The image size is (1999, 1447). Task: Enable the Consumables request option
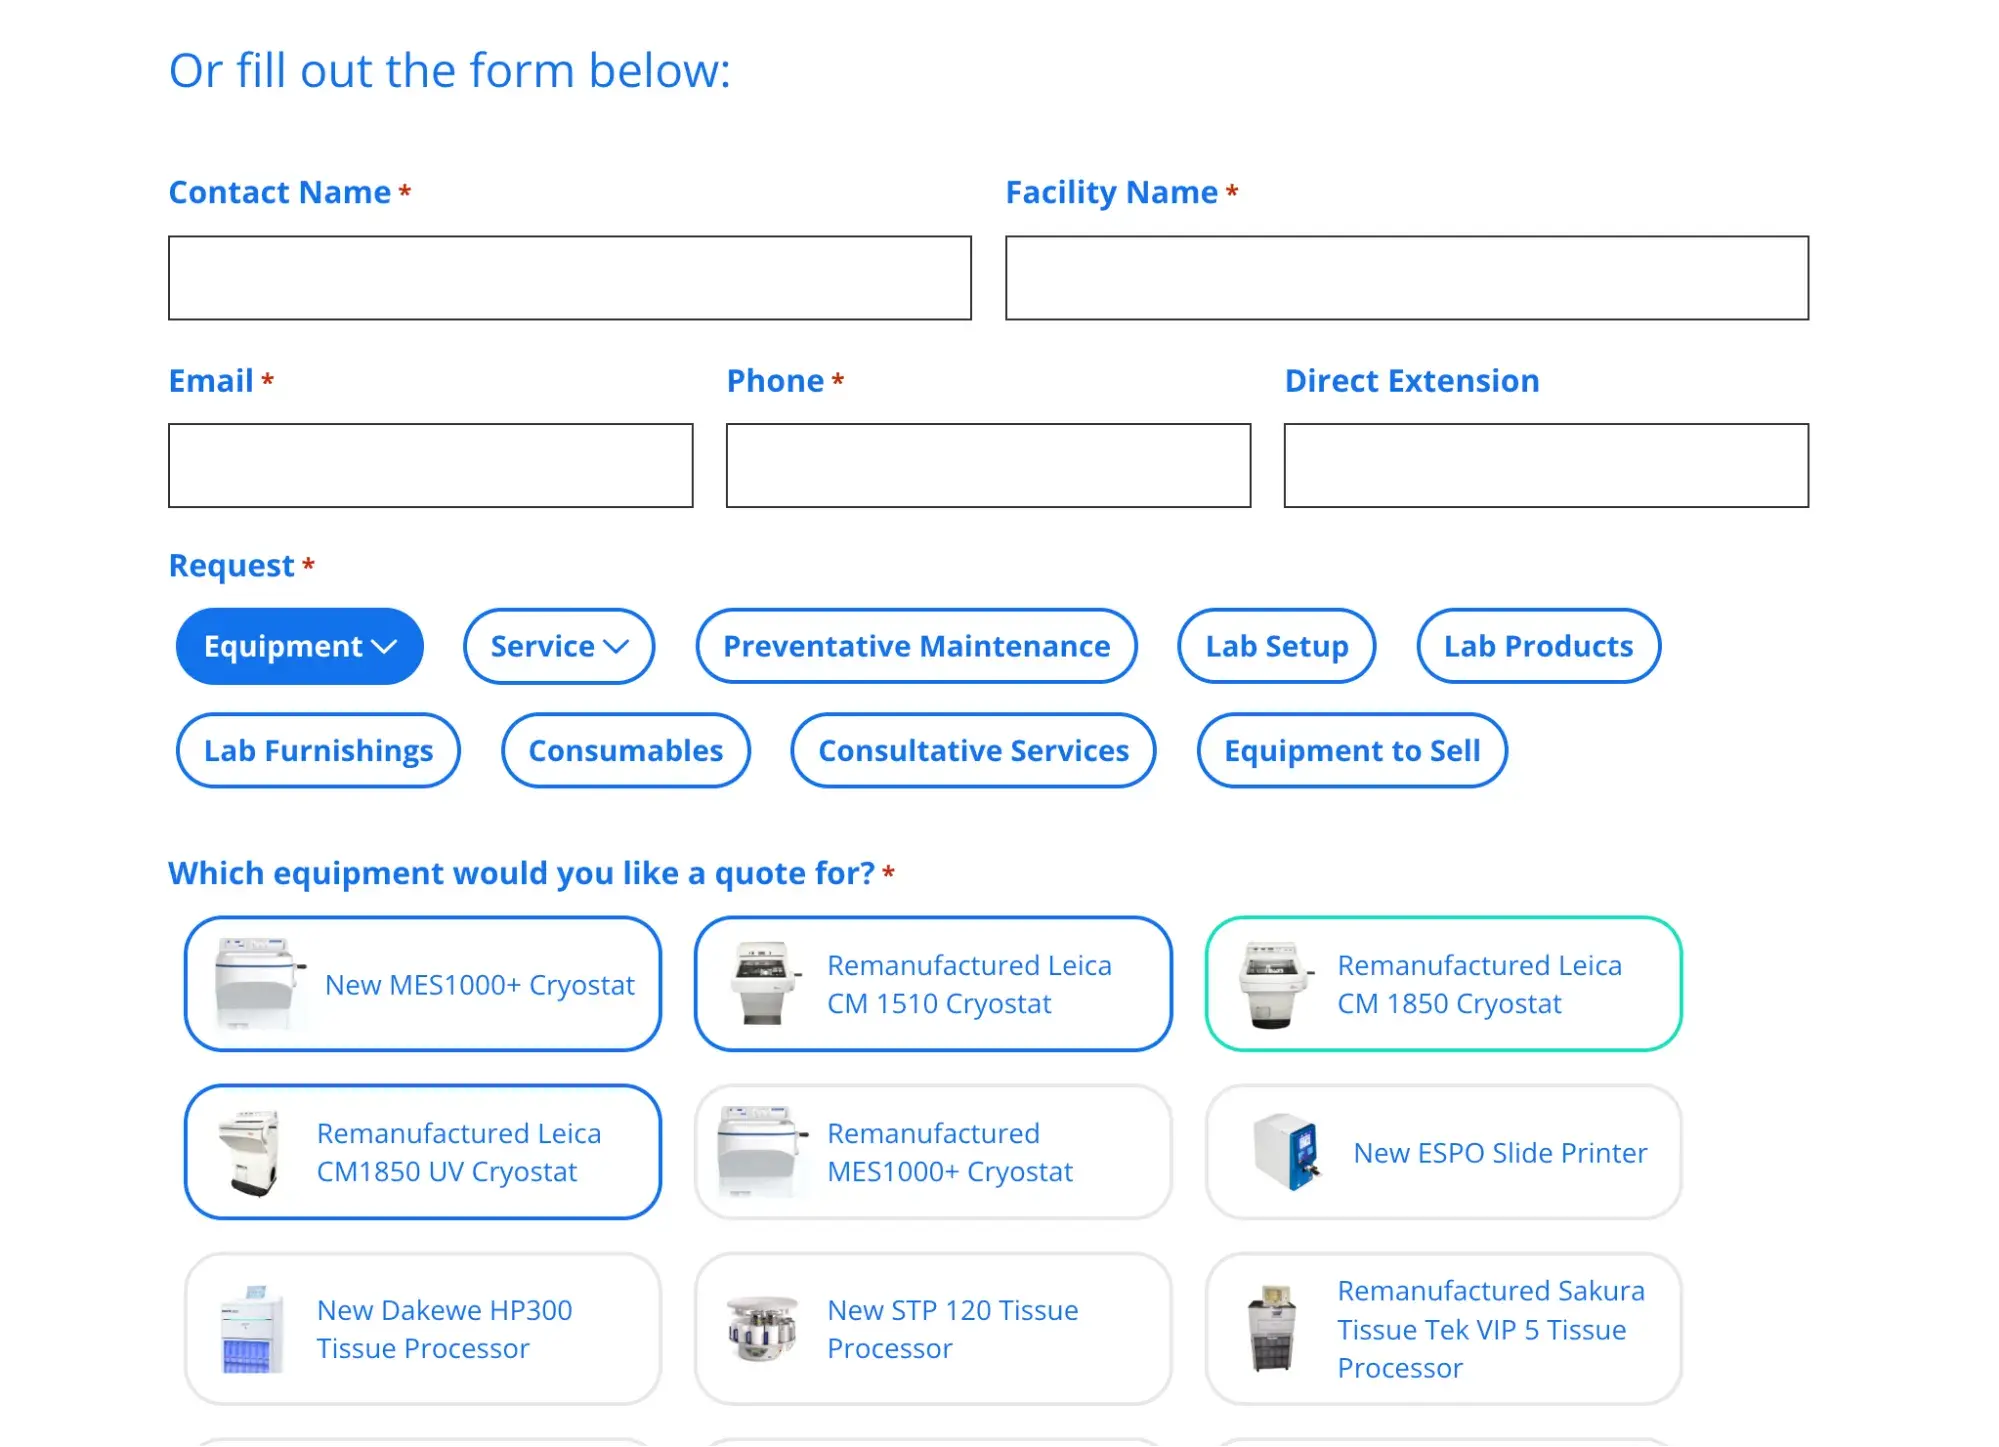click(x=625, y=750)
